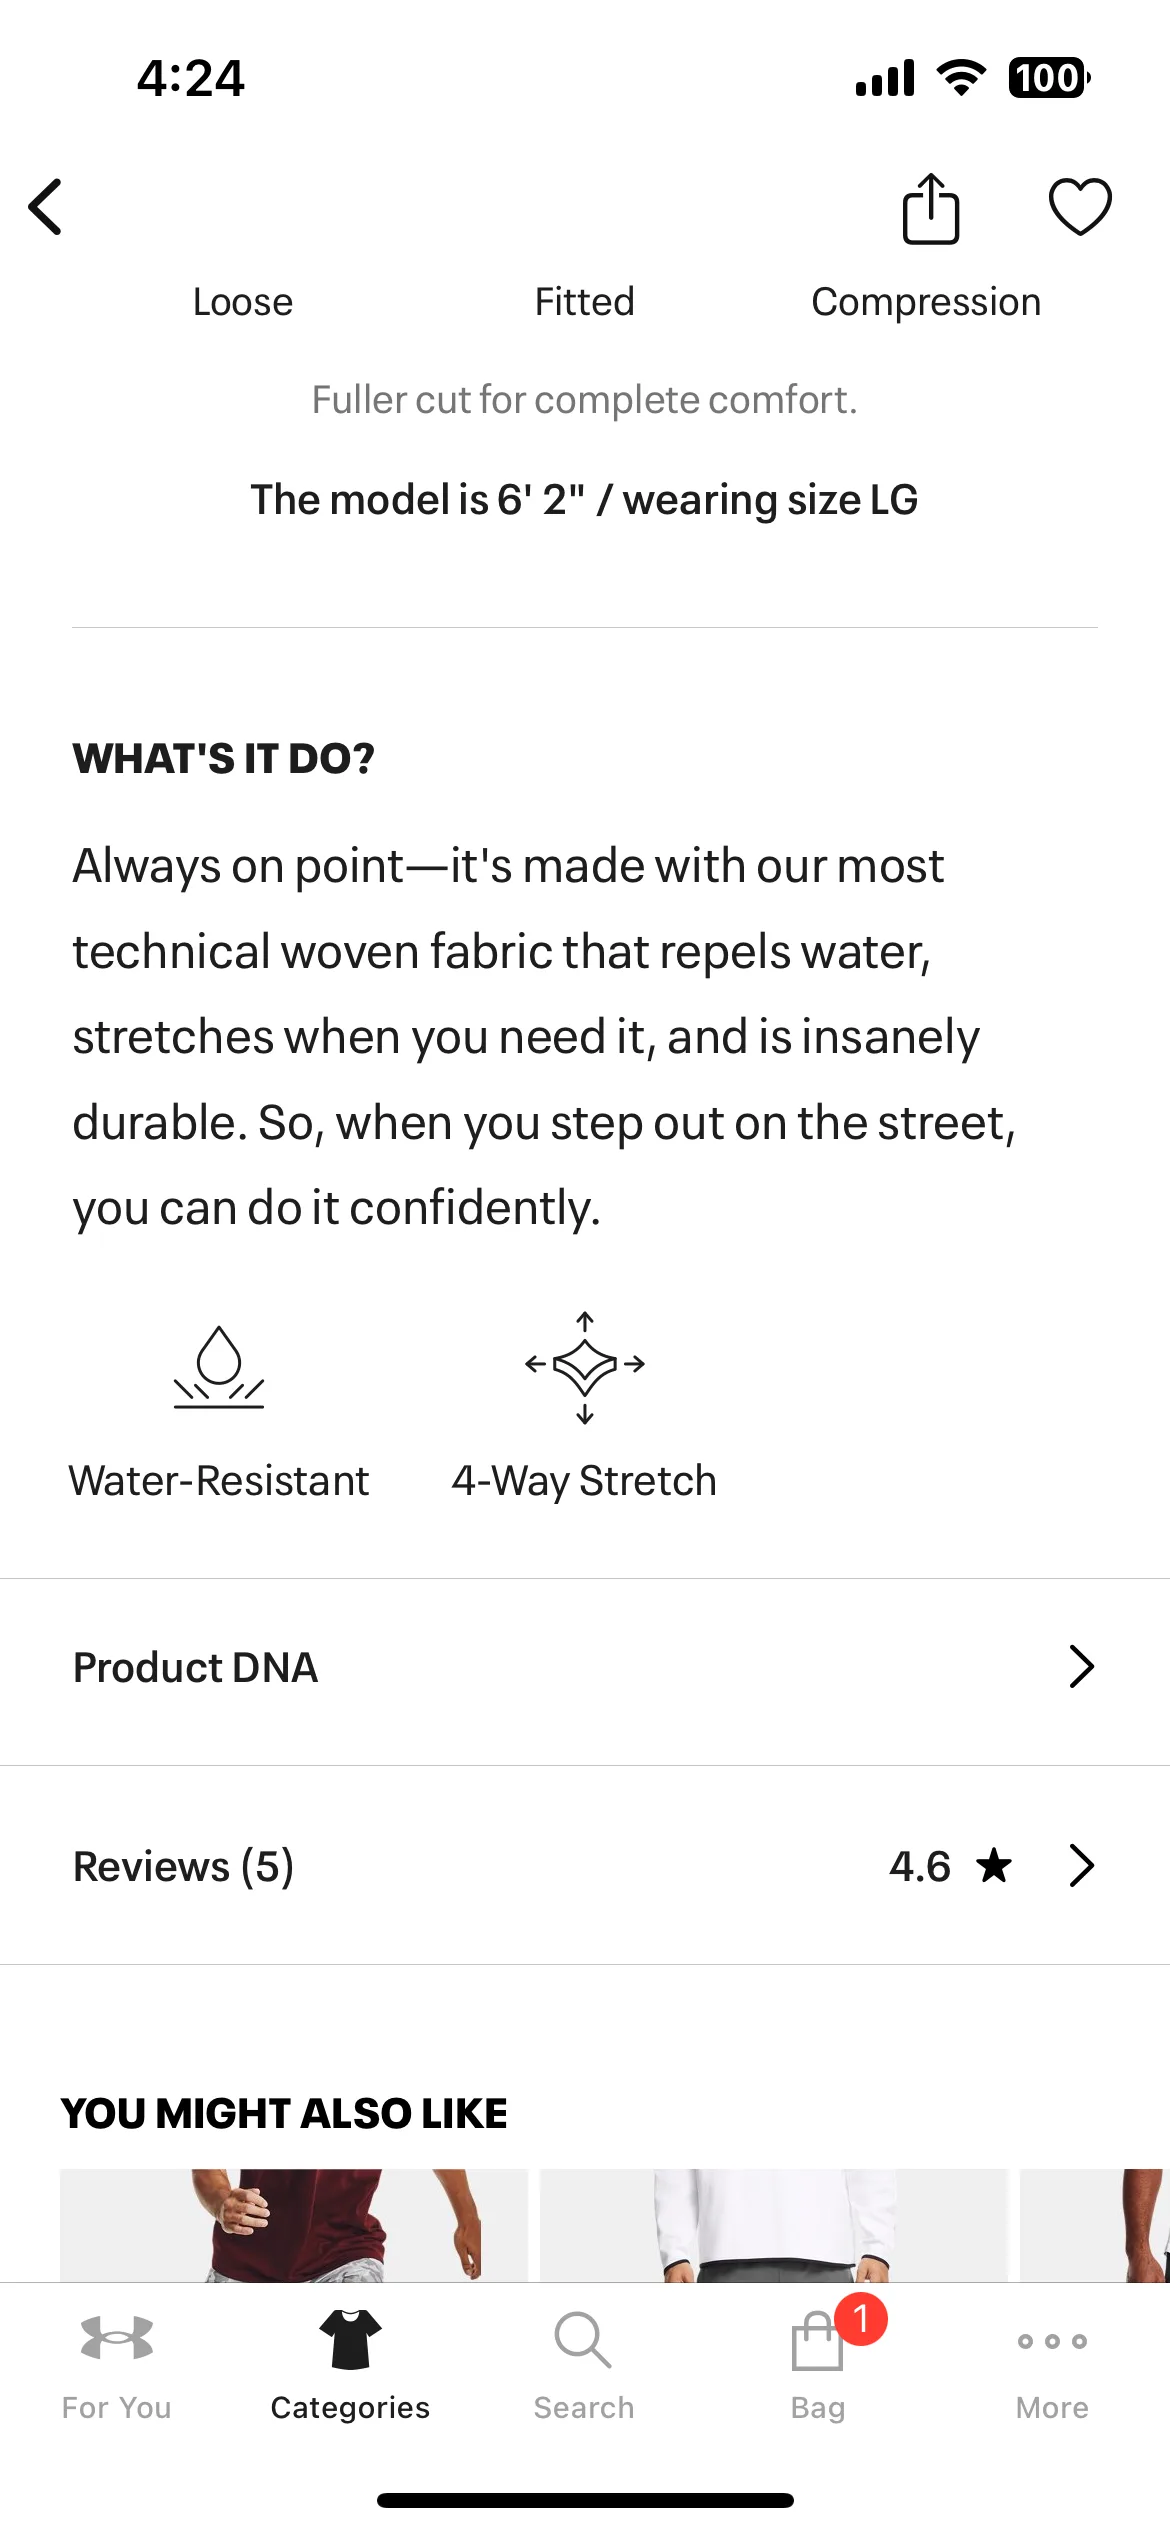Screen dimensions: 1170x2532
Task: Open the white jacket recommended product
Action: pyautogui.click(x=774, y=2224)
